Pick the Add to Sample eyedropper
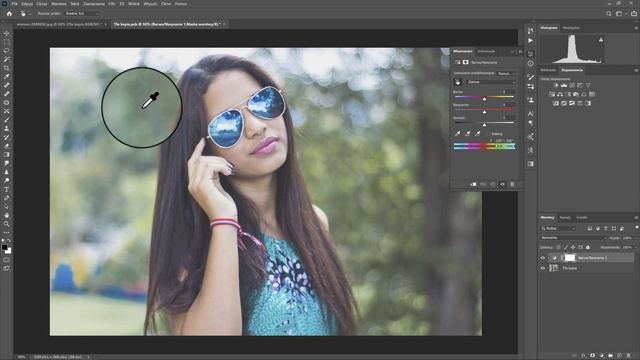This screenshot has width=640, height=360. tap(468, 133)
